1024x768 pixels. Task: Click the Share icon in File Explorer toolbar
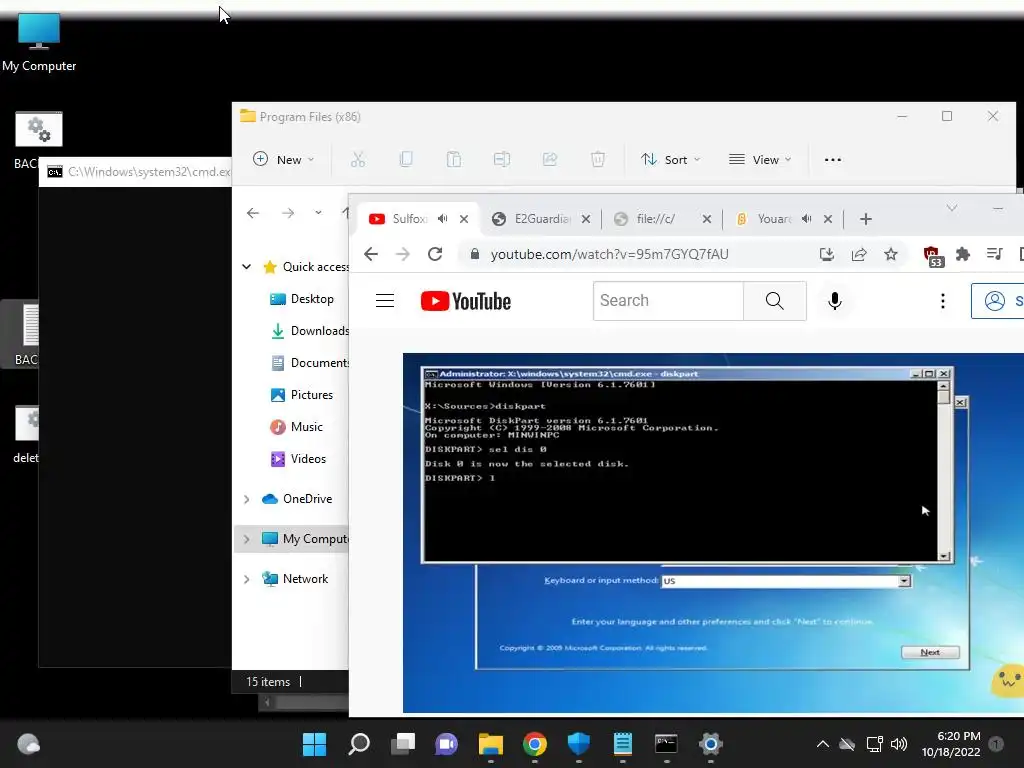550,159
